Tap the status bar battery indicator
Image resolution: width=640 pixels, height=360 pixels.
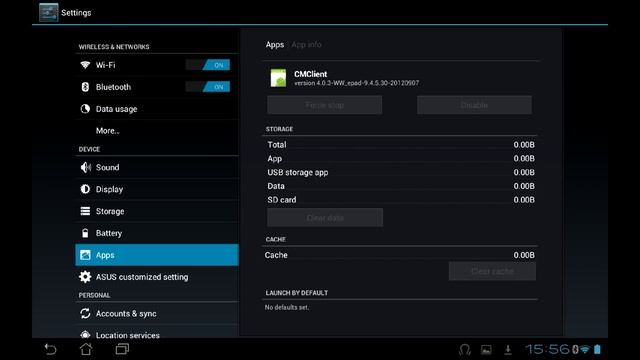click(x=597, y=349)
